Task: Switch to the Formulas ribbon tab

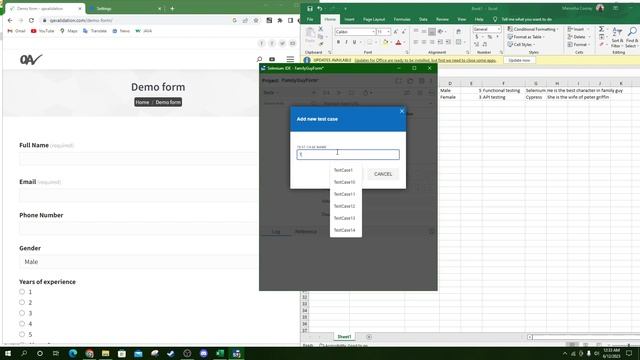Action: click(x=402, y=19)
